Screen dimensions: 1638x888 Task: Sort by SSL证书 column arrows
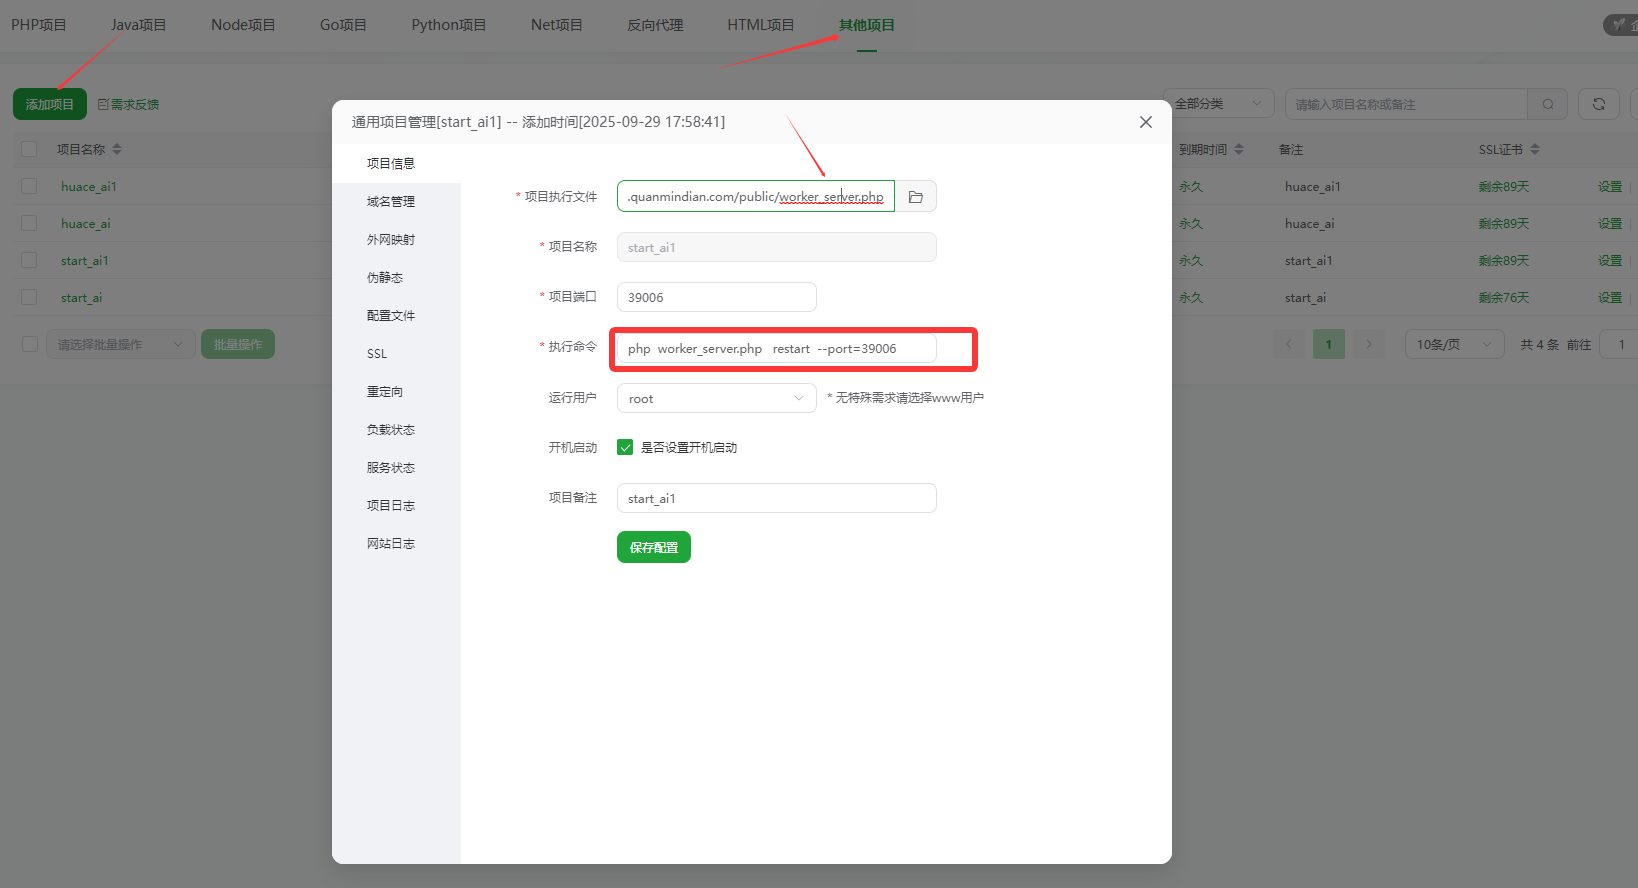[1535, 149]
